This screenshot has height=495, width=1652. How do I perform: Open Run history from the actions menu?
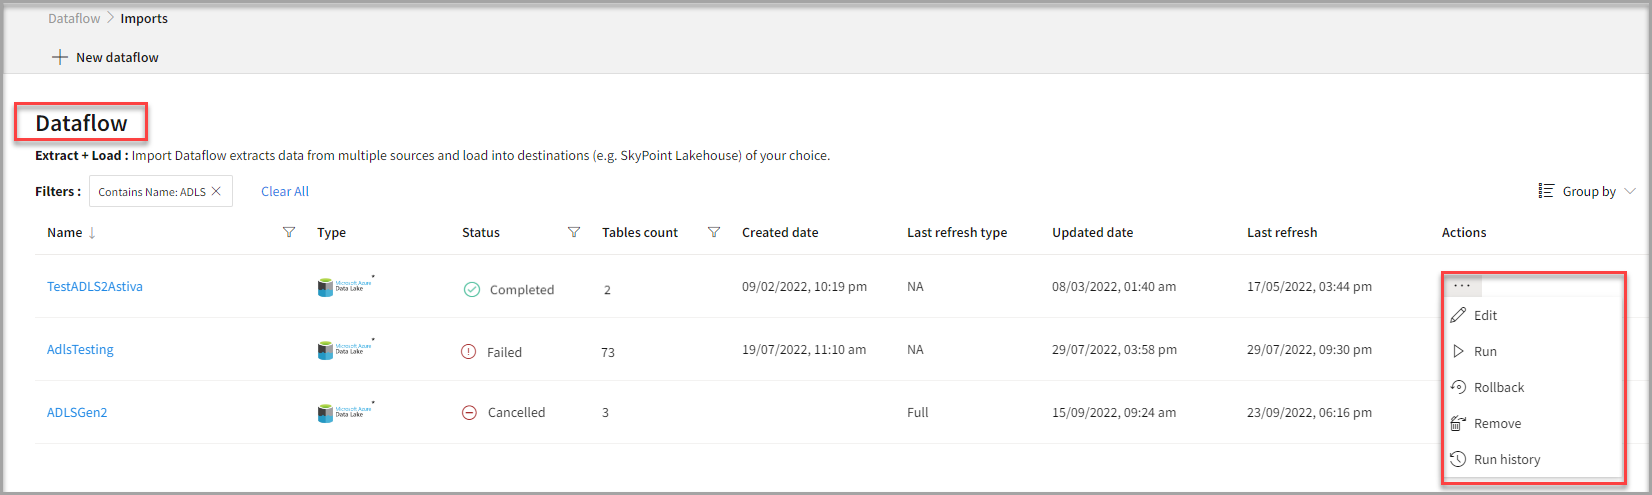click(1506, 459)
